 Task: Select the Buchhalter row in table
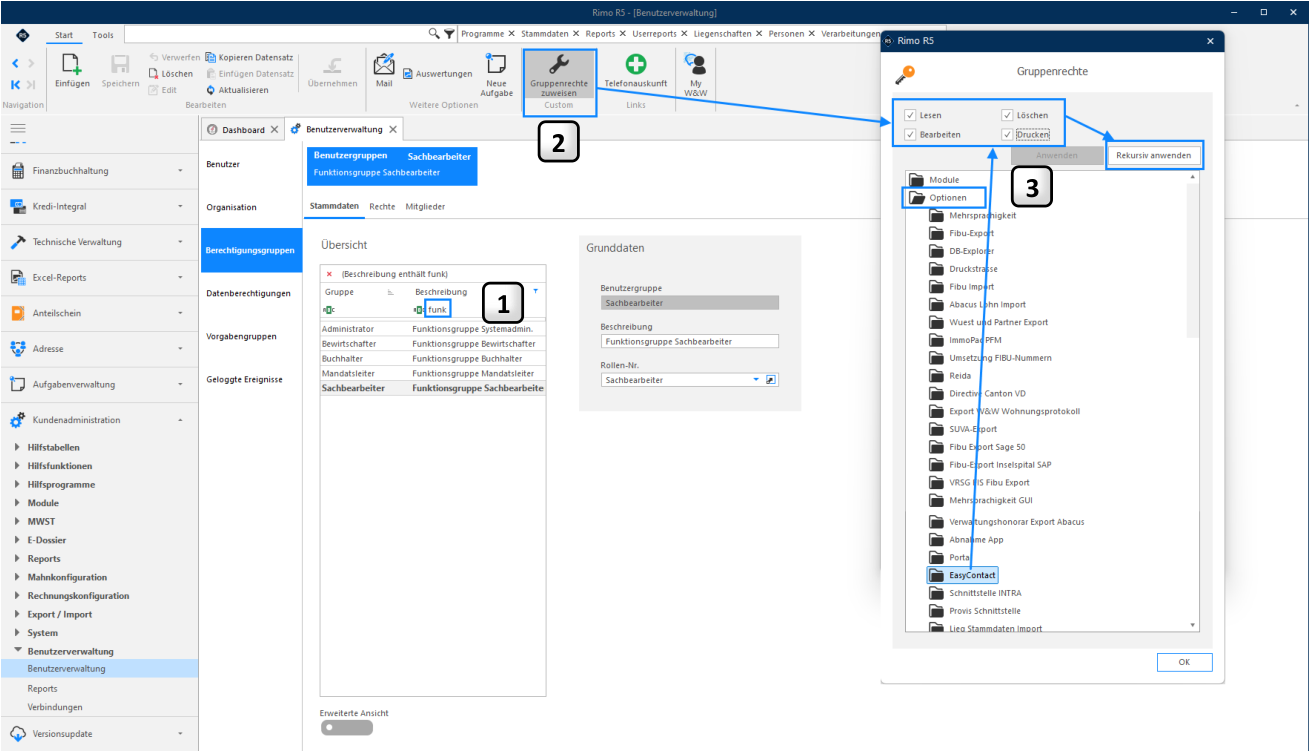coord(433,358)
